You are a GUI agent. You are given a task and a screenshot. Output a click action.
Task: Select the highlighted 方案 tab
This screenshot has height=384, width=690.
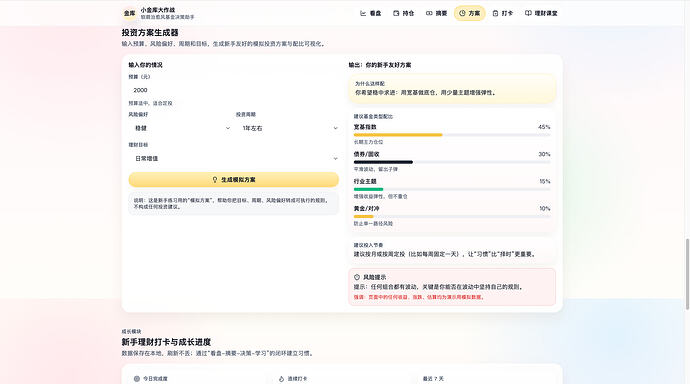pyautogui.click(x=470, y=13)
